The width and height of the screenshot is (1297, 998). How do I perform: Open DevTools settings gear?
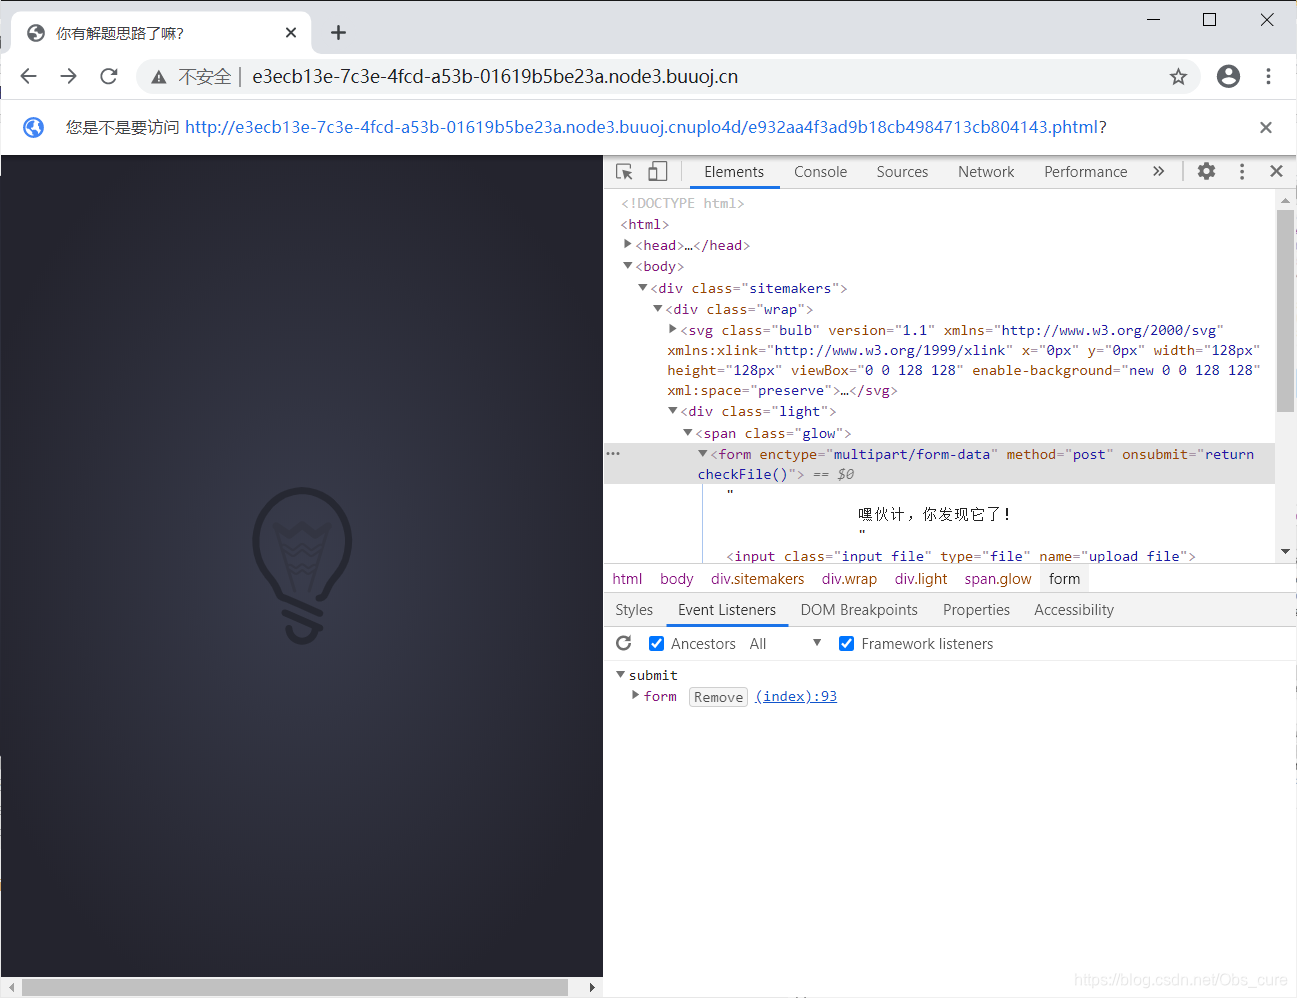(1206, 172)
